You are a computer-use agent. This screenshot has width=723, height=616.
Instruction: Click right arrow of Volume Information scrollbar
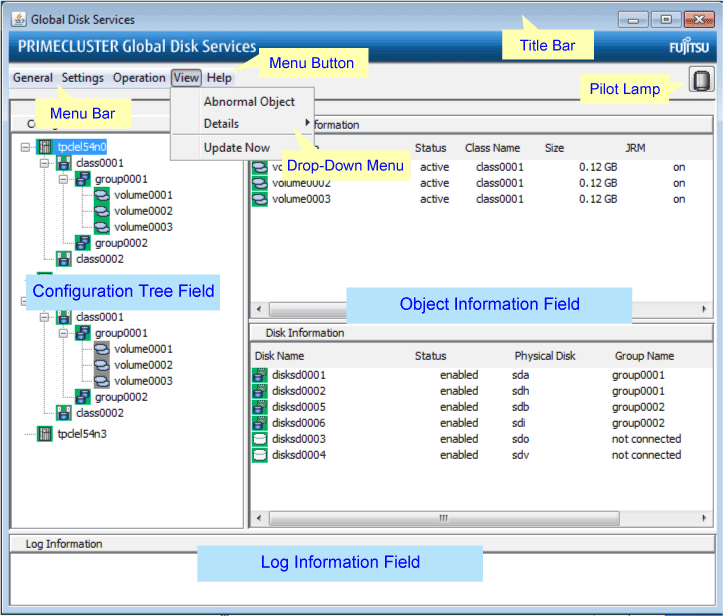(704, 309)
